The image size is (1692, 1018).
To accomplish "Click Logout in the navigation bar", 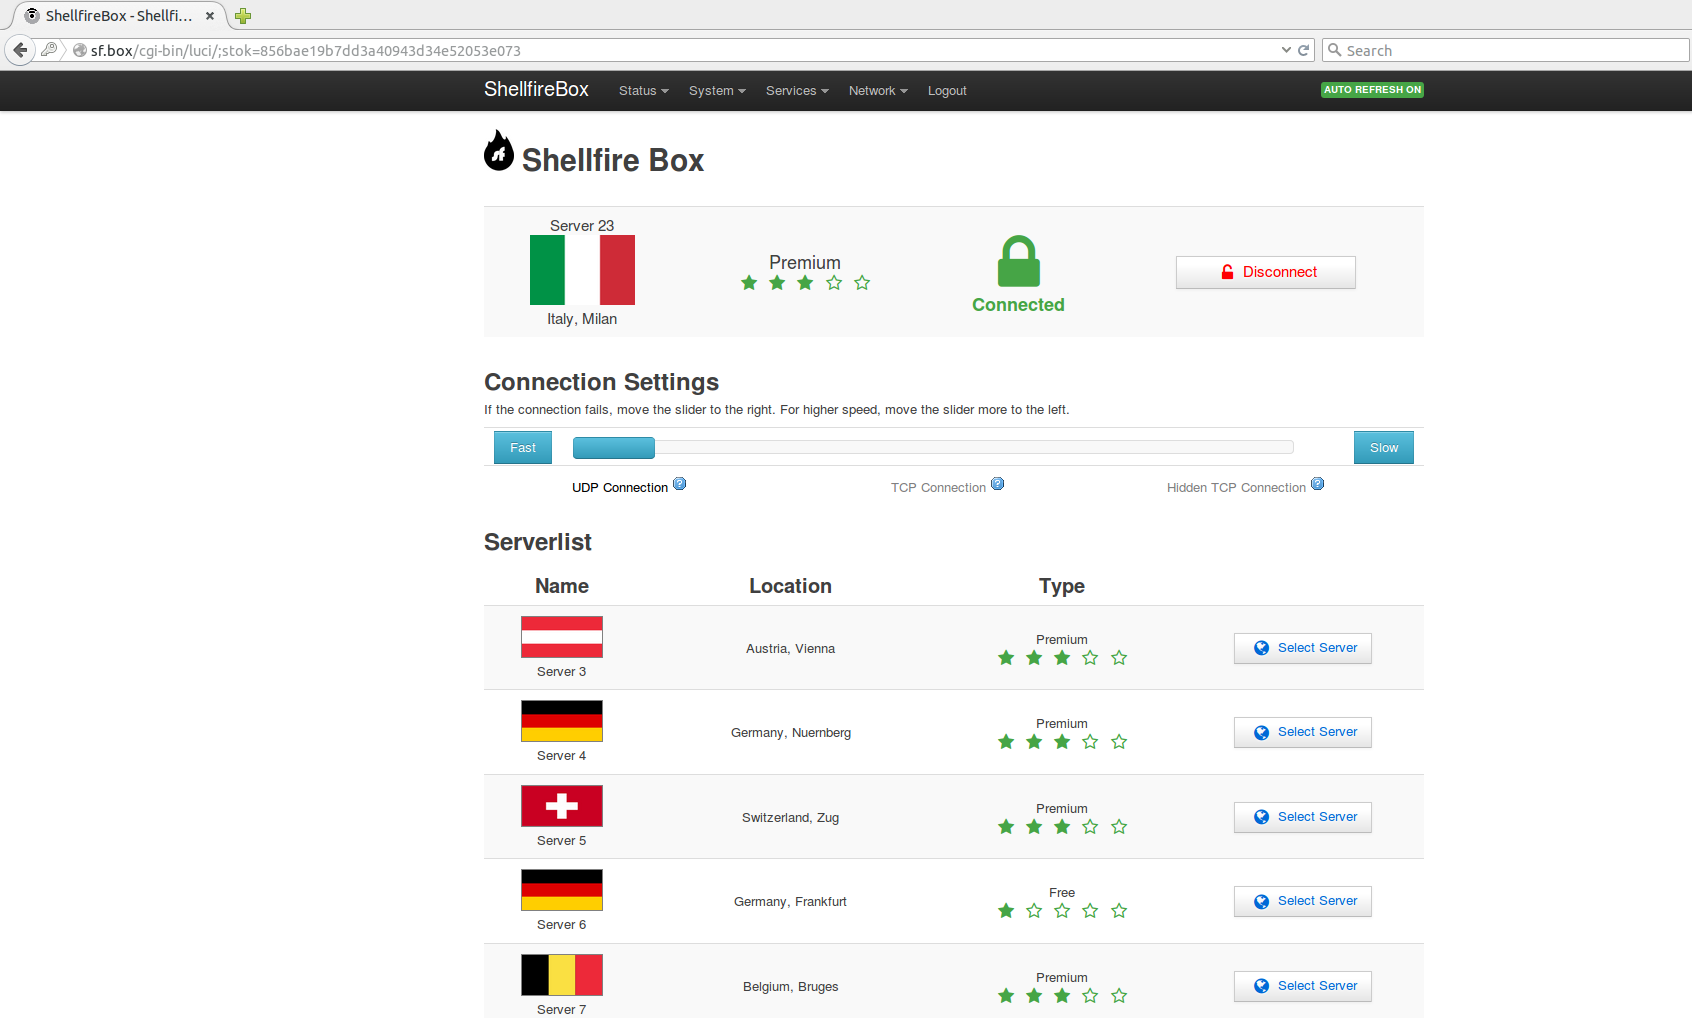I will pyautogui.click(x=947, y=91).
